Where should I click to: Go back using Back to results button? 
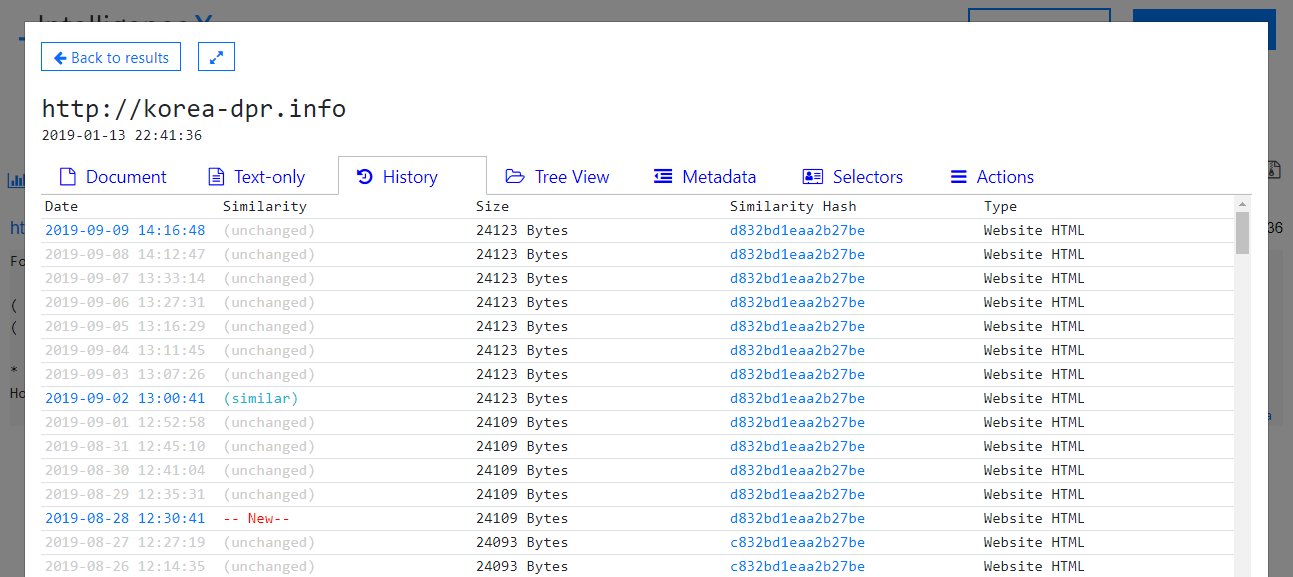click(111, 57)
